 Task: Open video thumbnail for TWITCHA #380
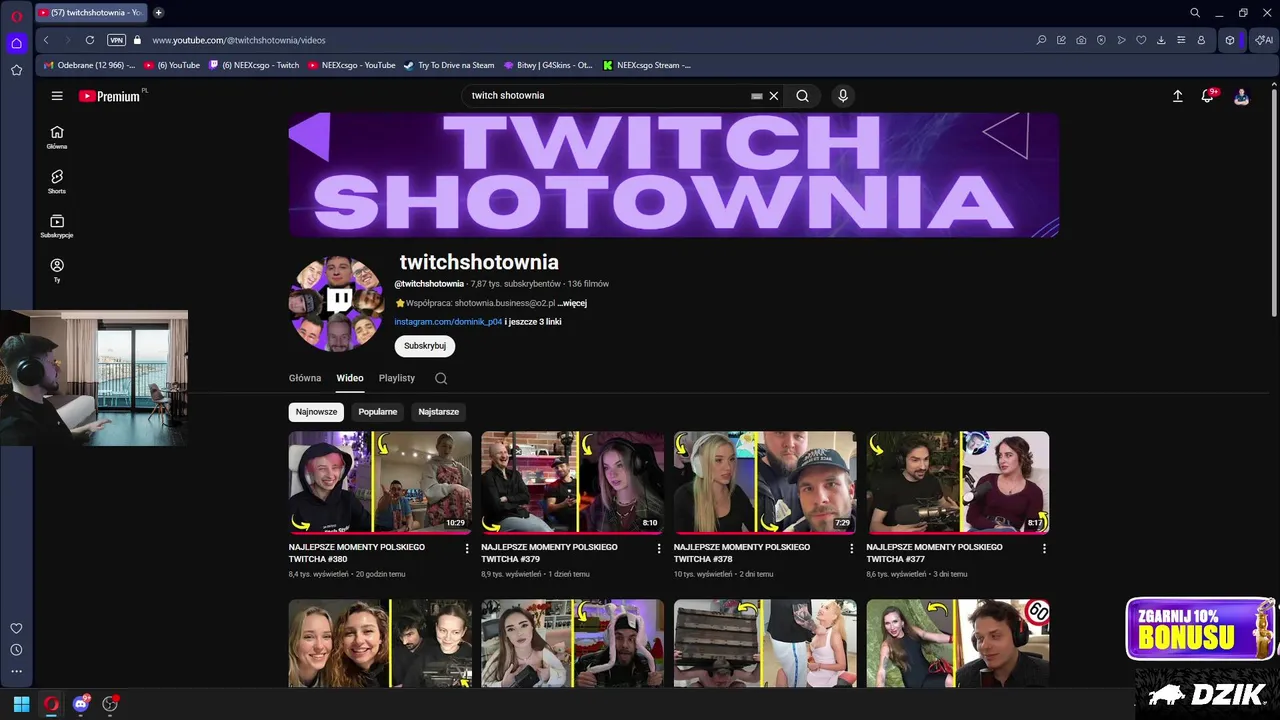pos(380,482)
